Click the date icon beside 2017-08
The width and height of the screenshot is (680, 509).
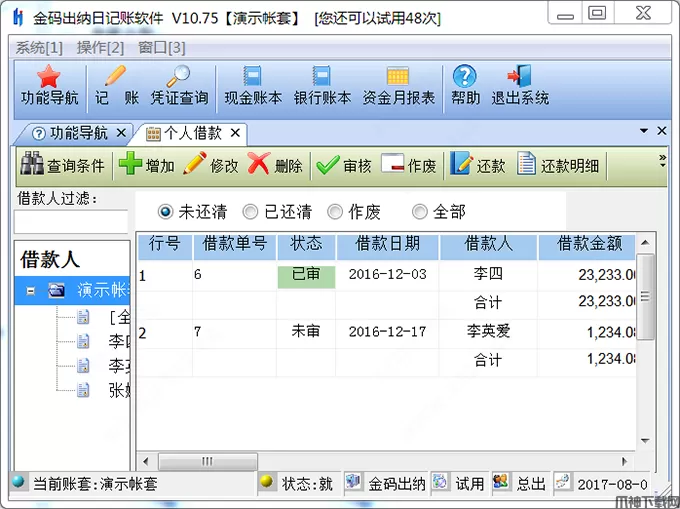562,481
